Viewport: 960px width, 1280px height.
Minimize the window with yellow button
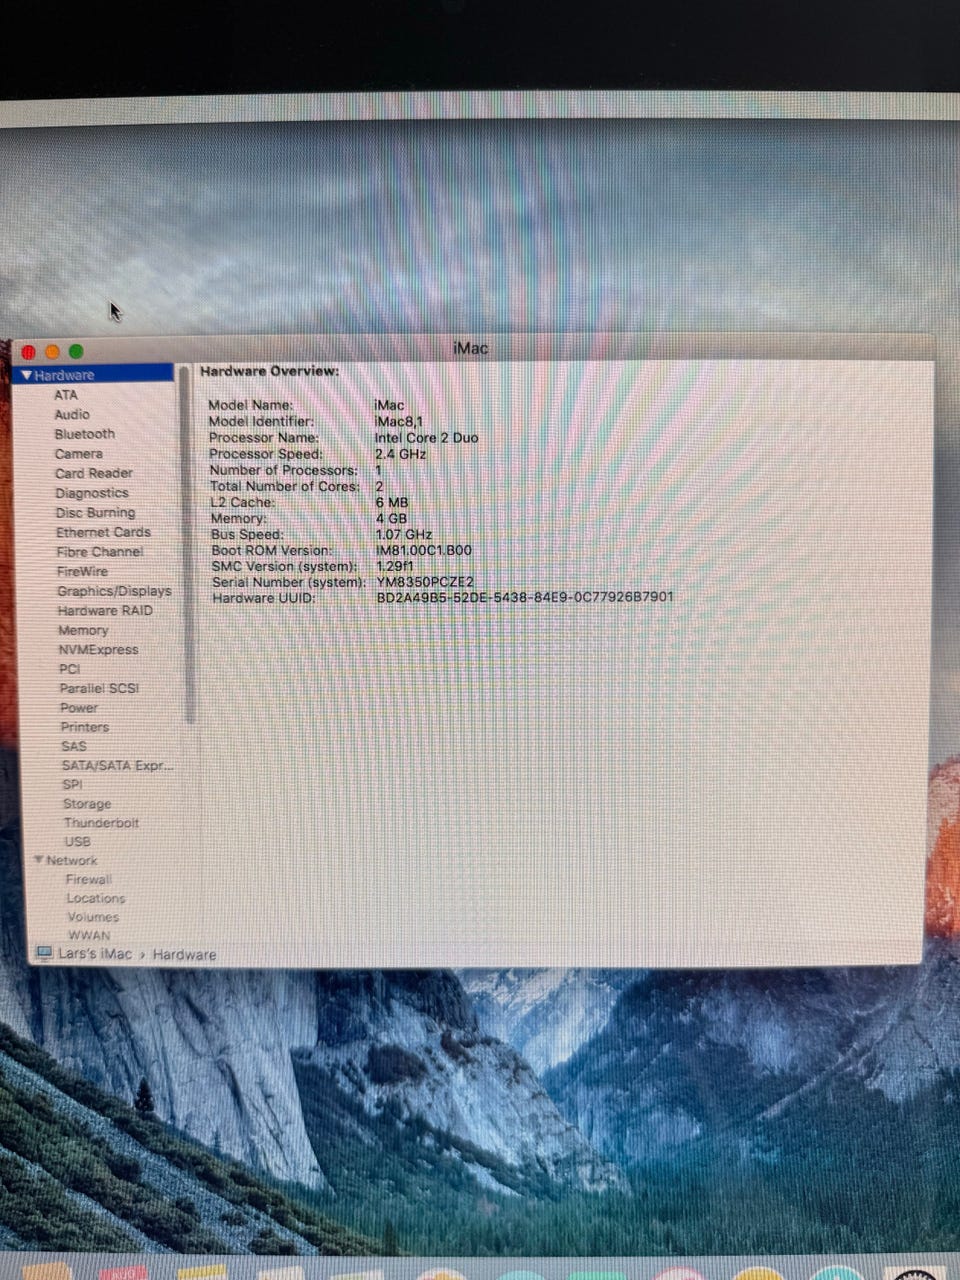click(52, 352)
